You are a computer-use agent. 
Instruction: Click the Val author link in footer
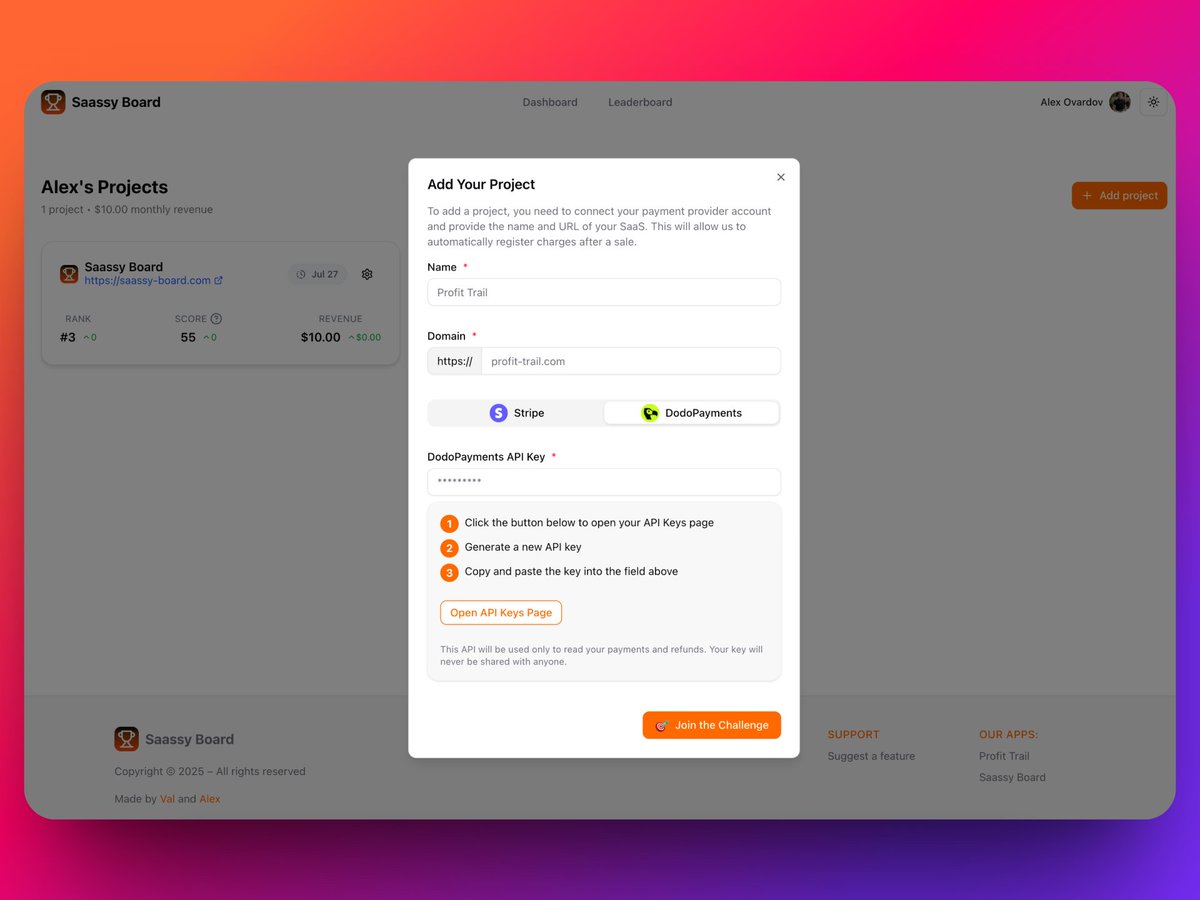pyautogui.click(x=167, y=799)
